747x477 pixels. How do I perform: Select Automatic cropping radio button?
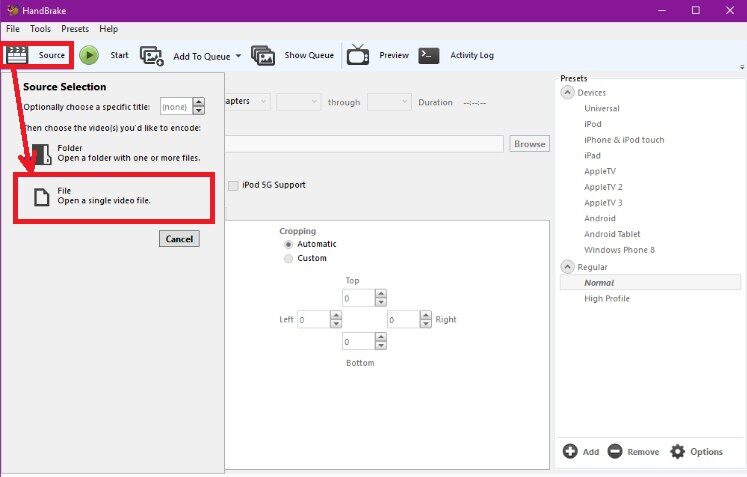pyautogui.click(x=288, y=244)
